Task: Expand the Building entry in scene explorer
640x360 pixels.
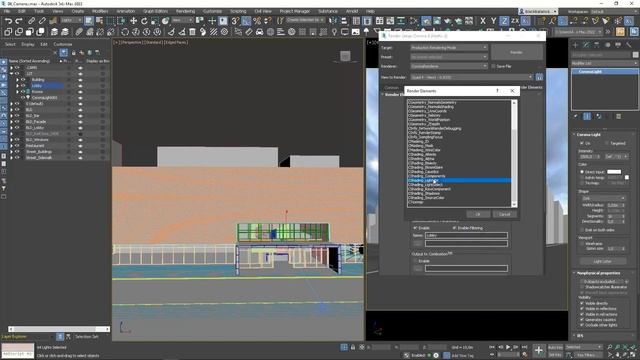Action: (18, 80)
